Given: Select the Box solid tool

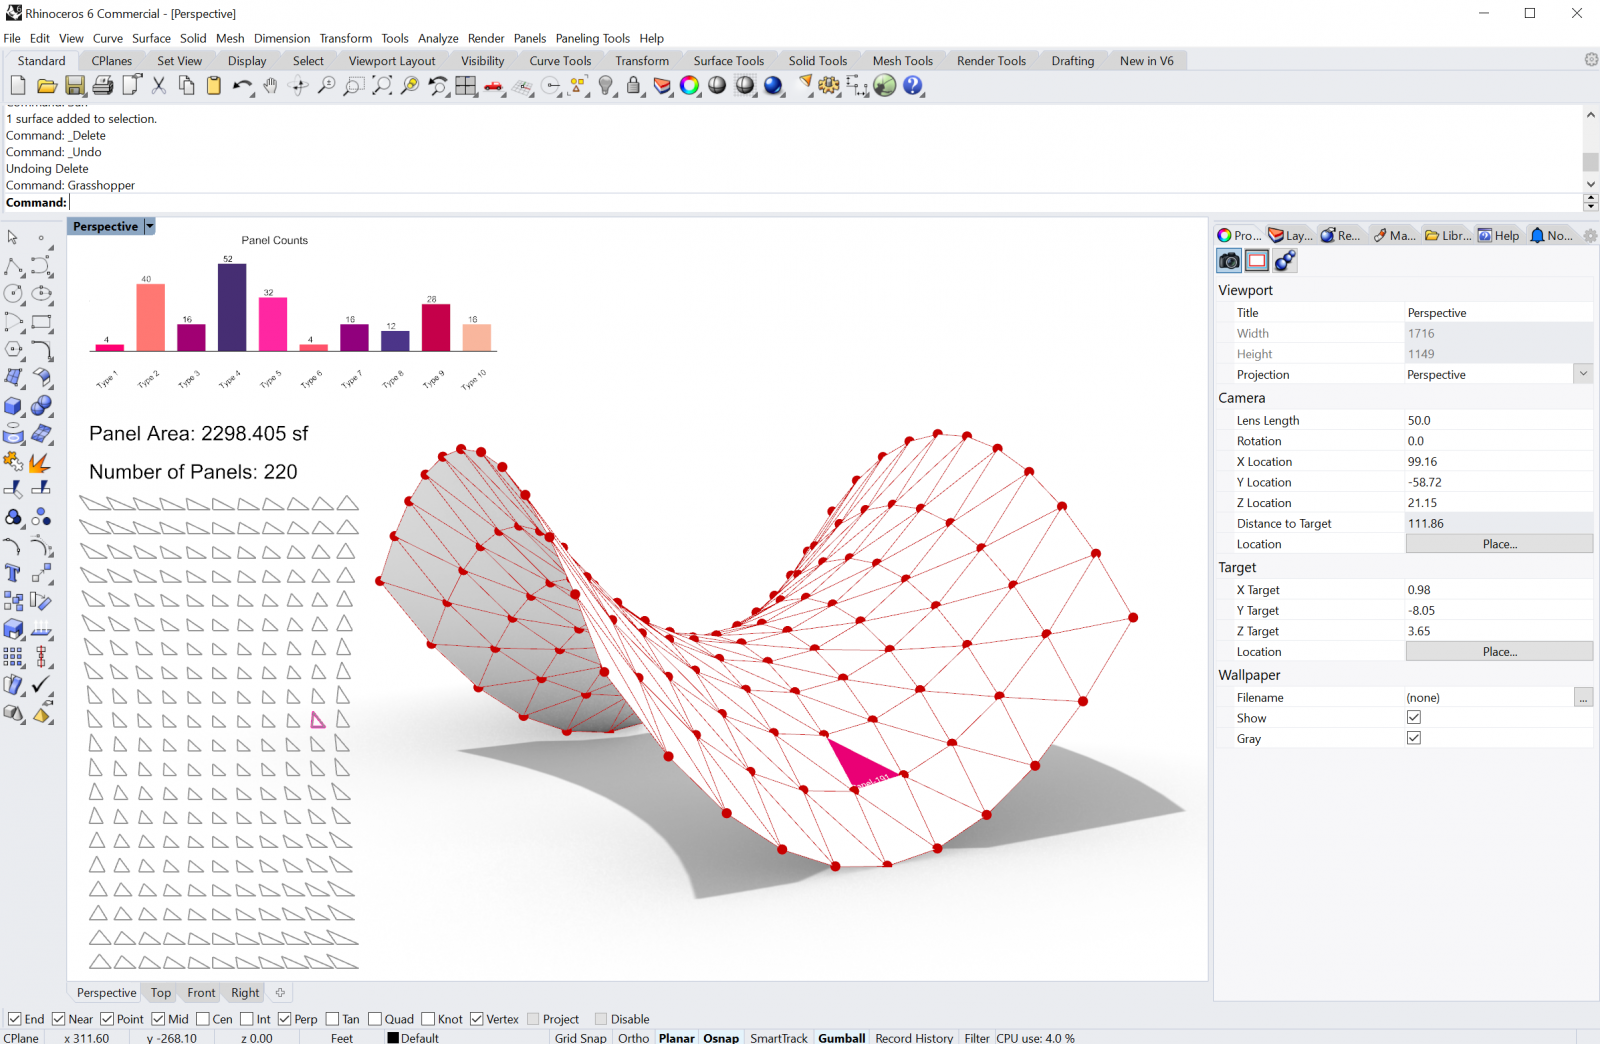Looking at the screenshot, I should (x=13, y=406).
